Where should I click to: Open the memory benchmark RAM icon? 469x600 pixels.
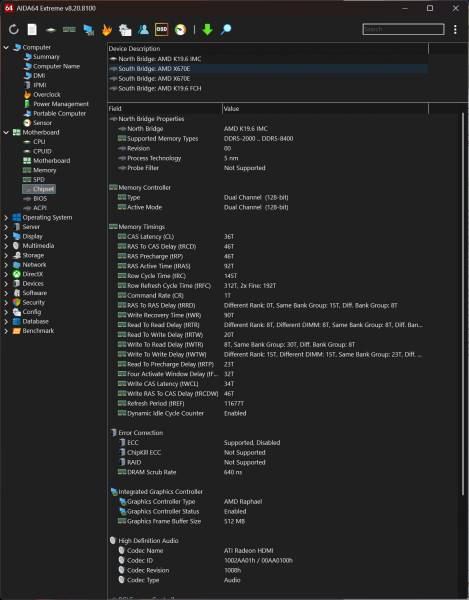(69, 29)
